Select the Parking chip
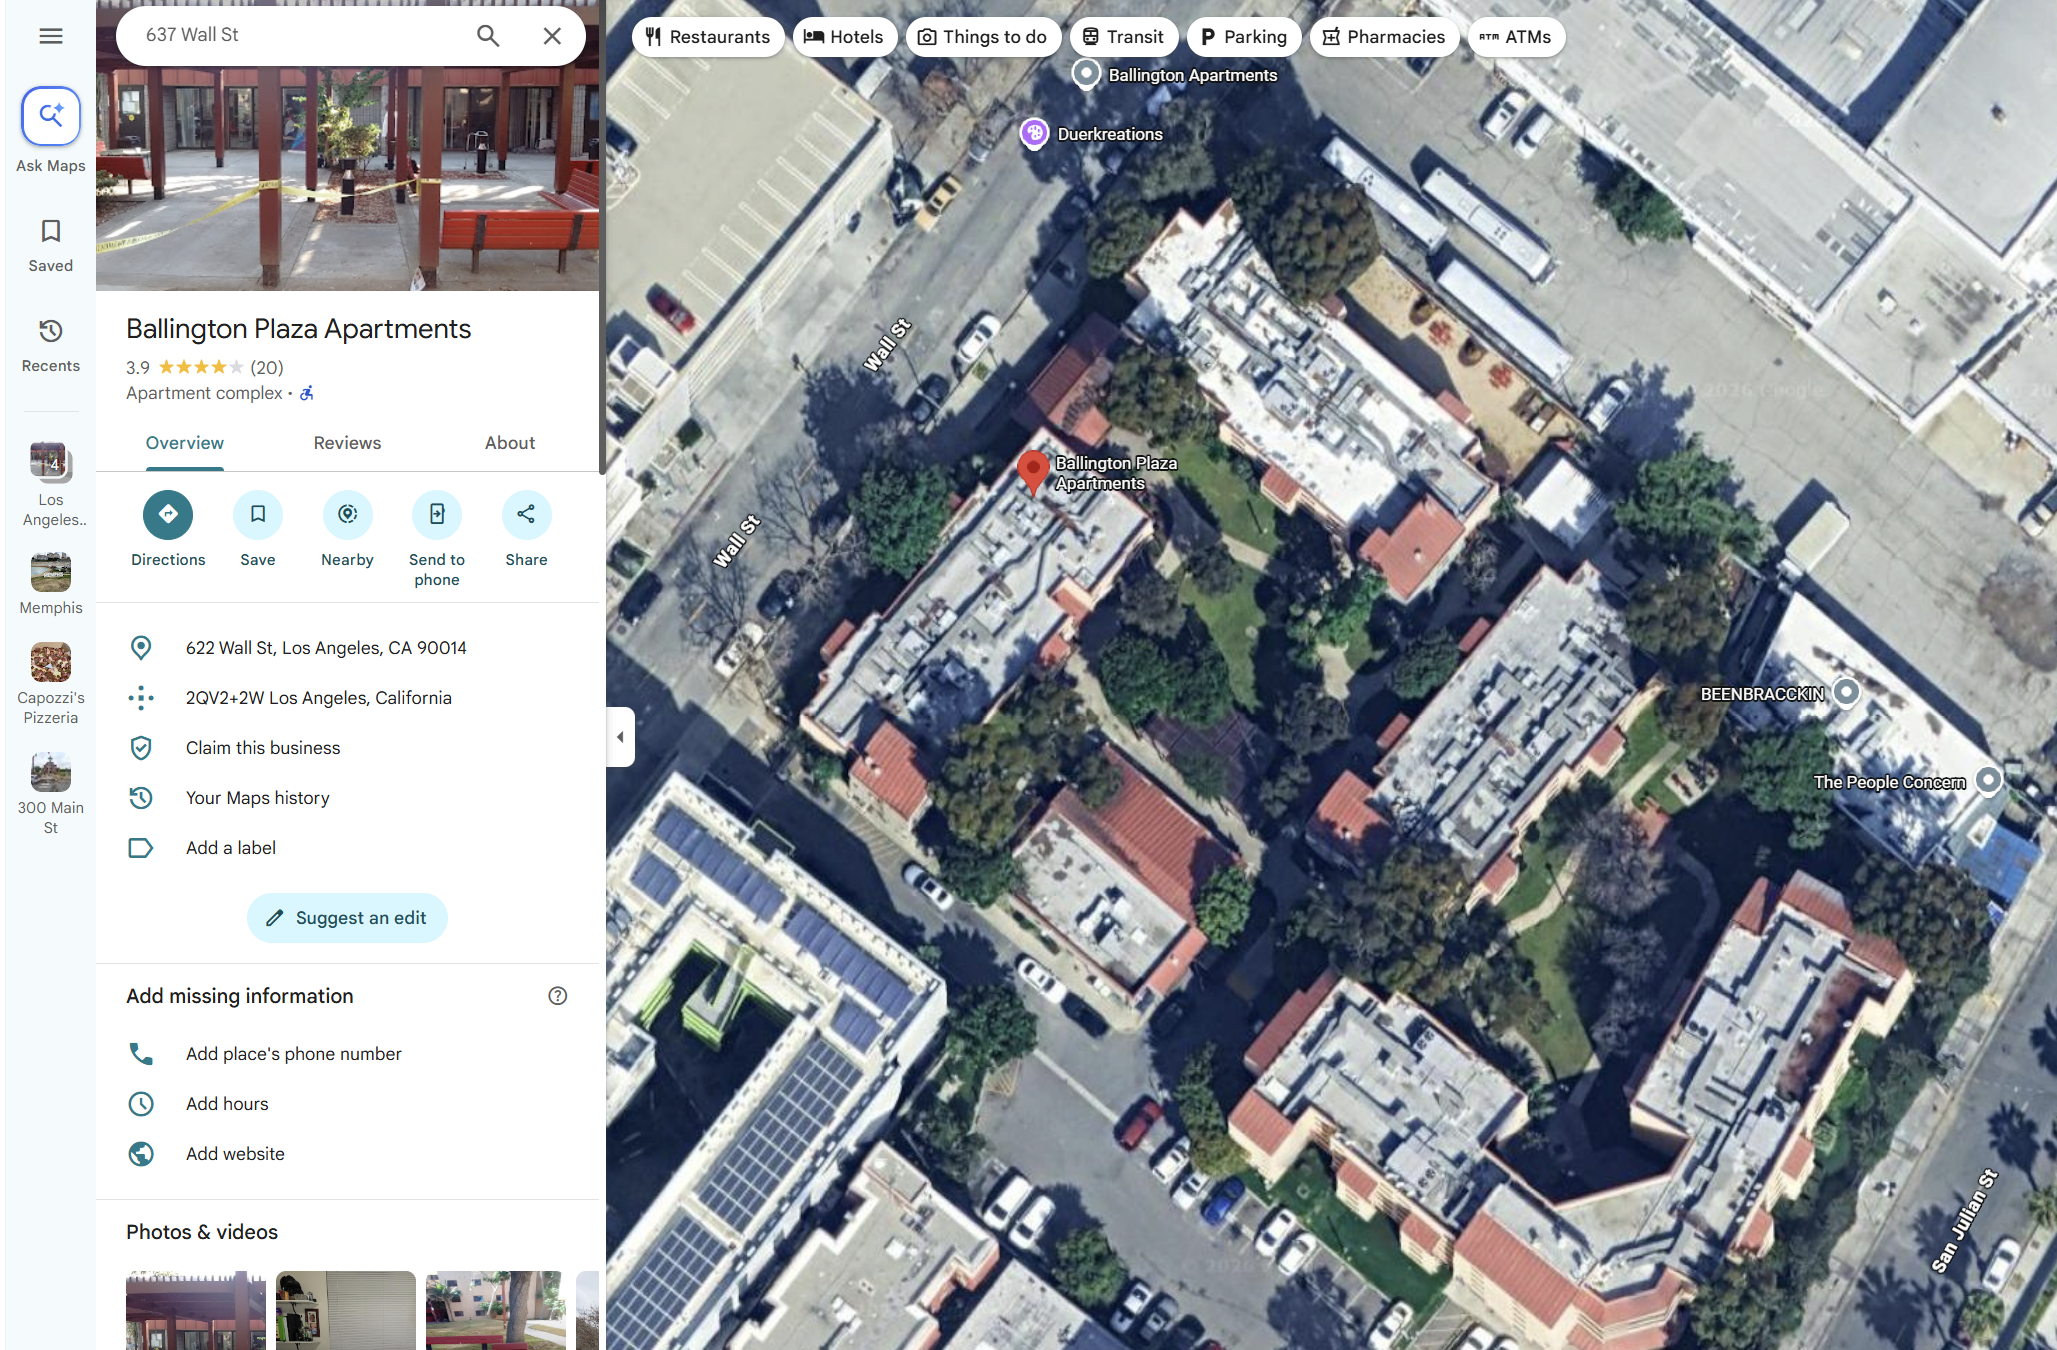The height and width of the screenshot is (1350, 2057). 1244,37
